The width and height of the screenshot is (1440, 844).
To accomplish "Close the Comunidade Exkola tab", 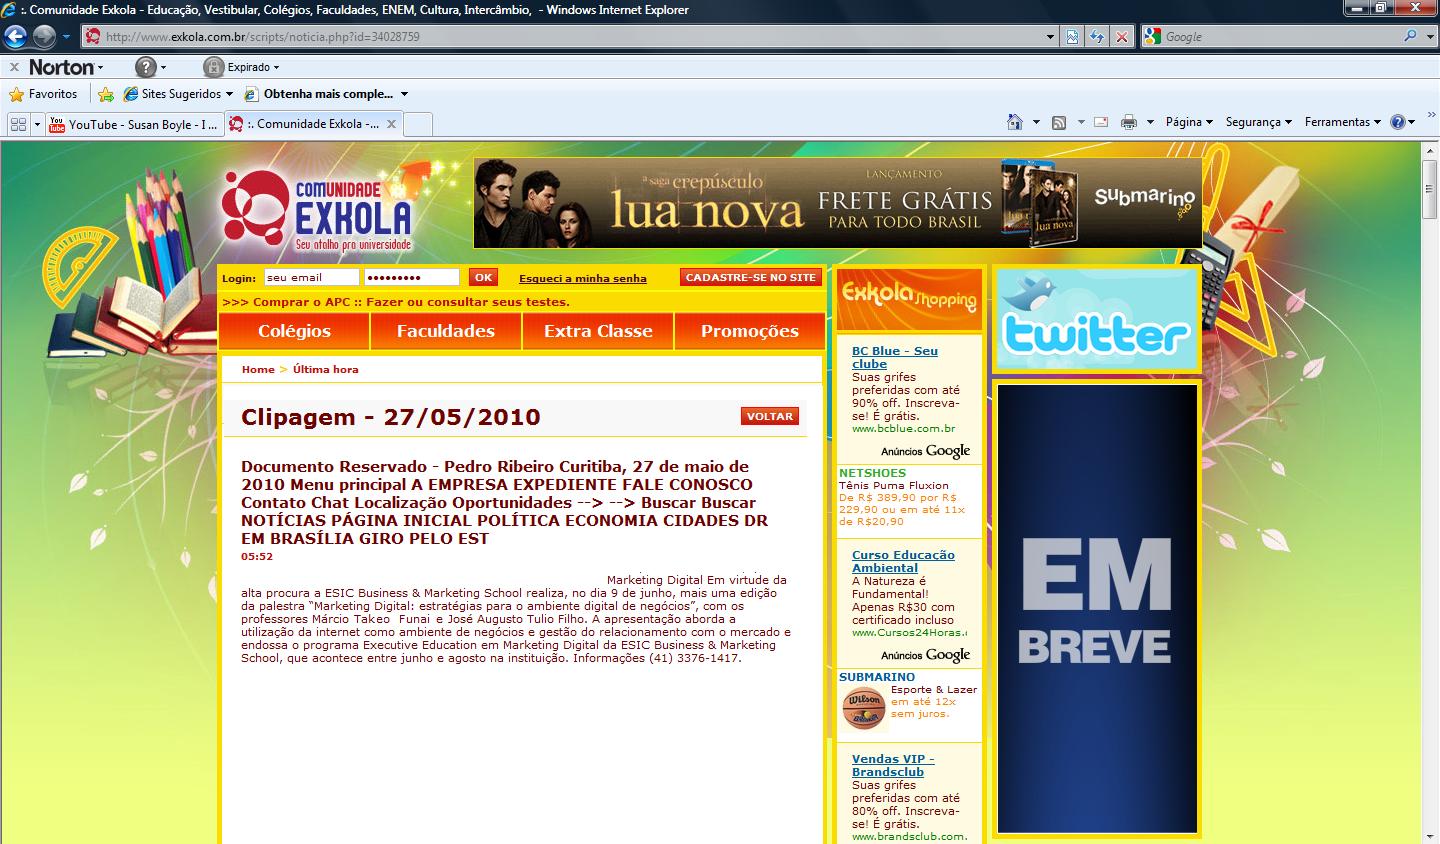I will click(x=391, y=124).
